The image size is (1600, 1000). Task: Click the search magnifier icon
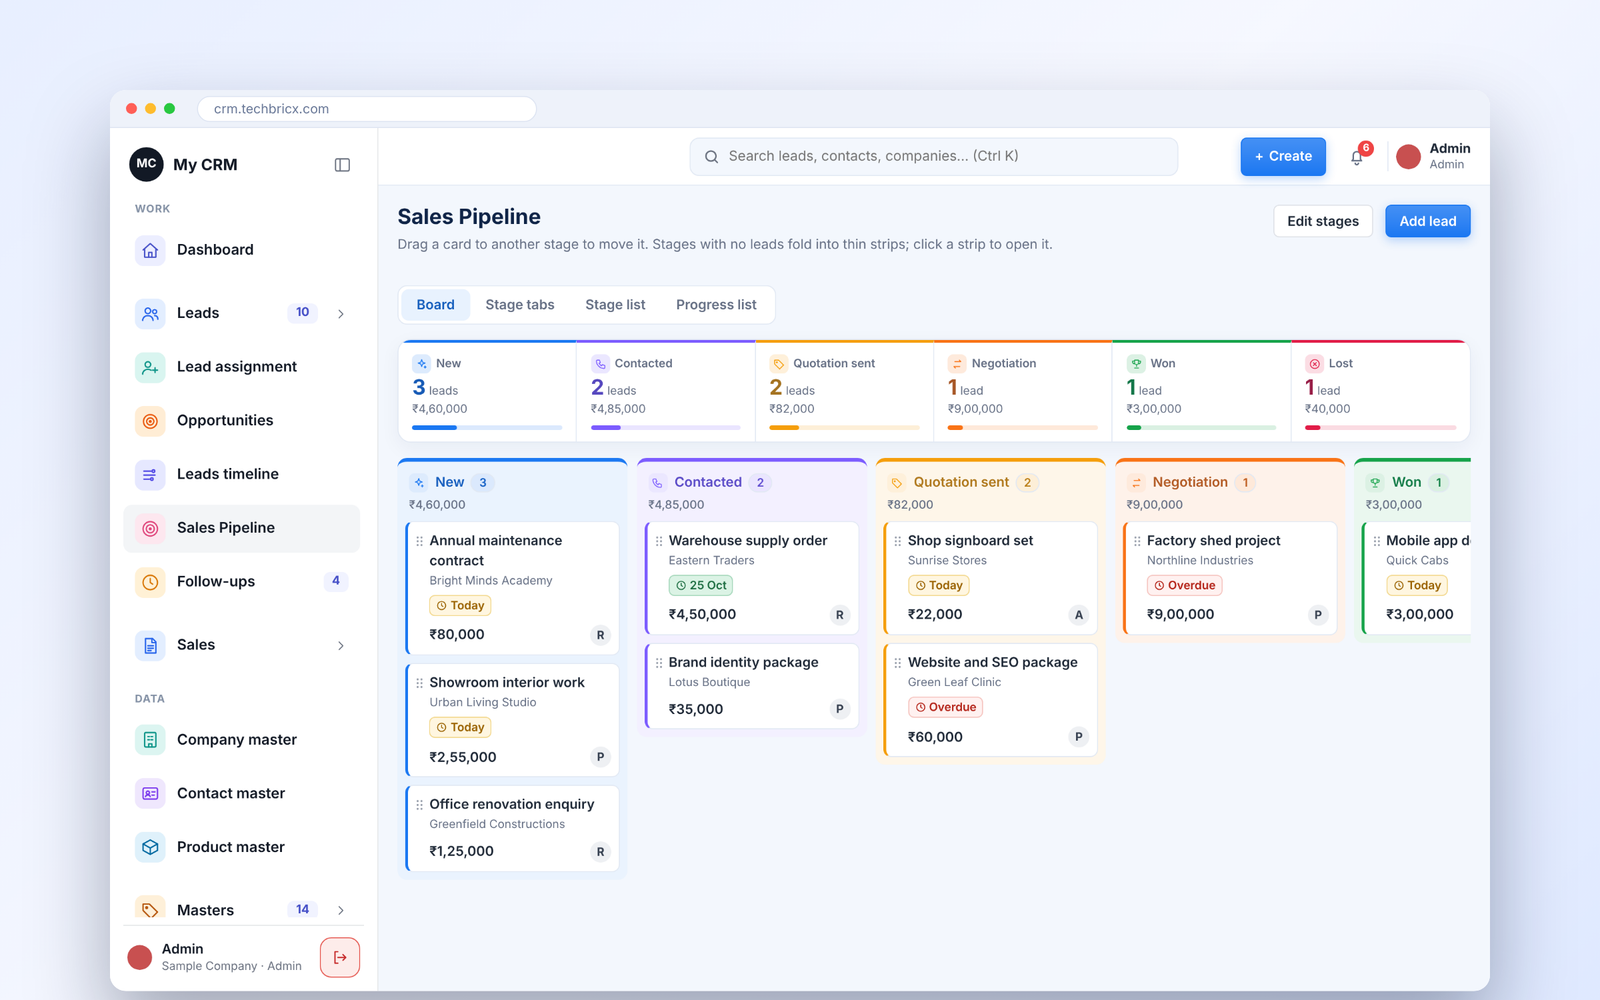pos(712,157)
